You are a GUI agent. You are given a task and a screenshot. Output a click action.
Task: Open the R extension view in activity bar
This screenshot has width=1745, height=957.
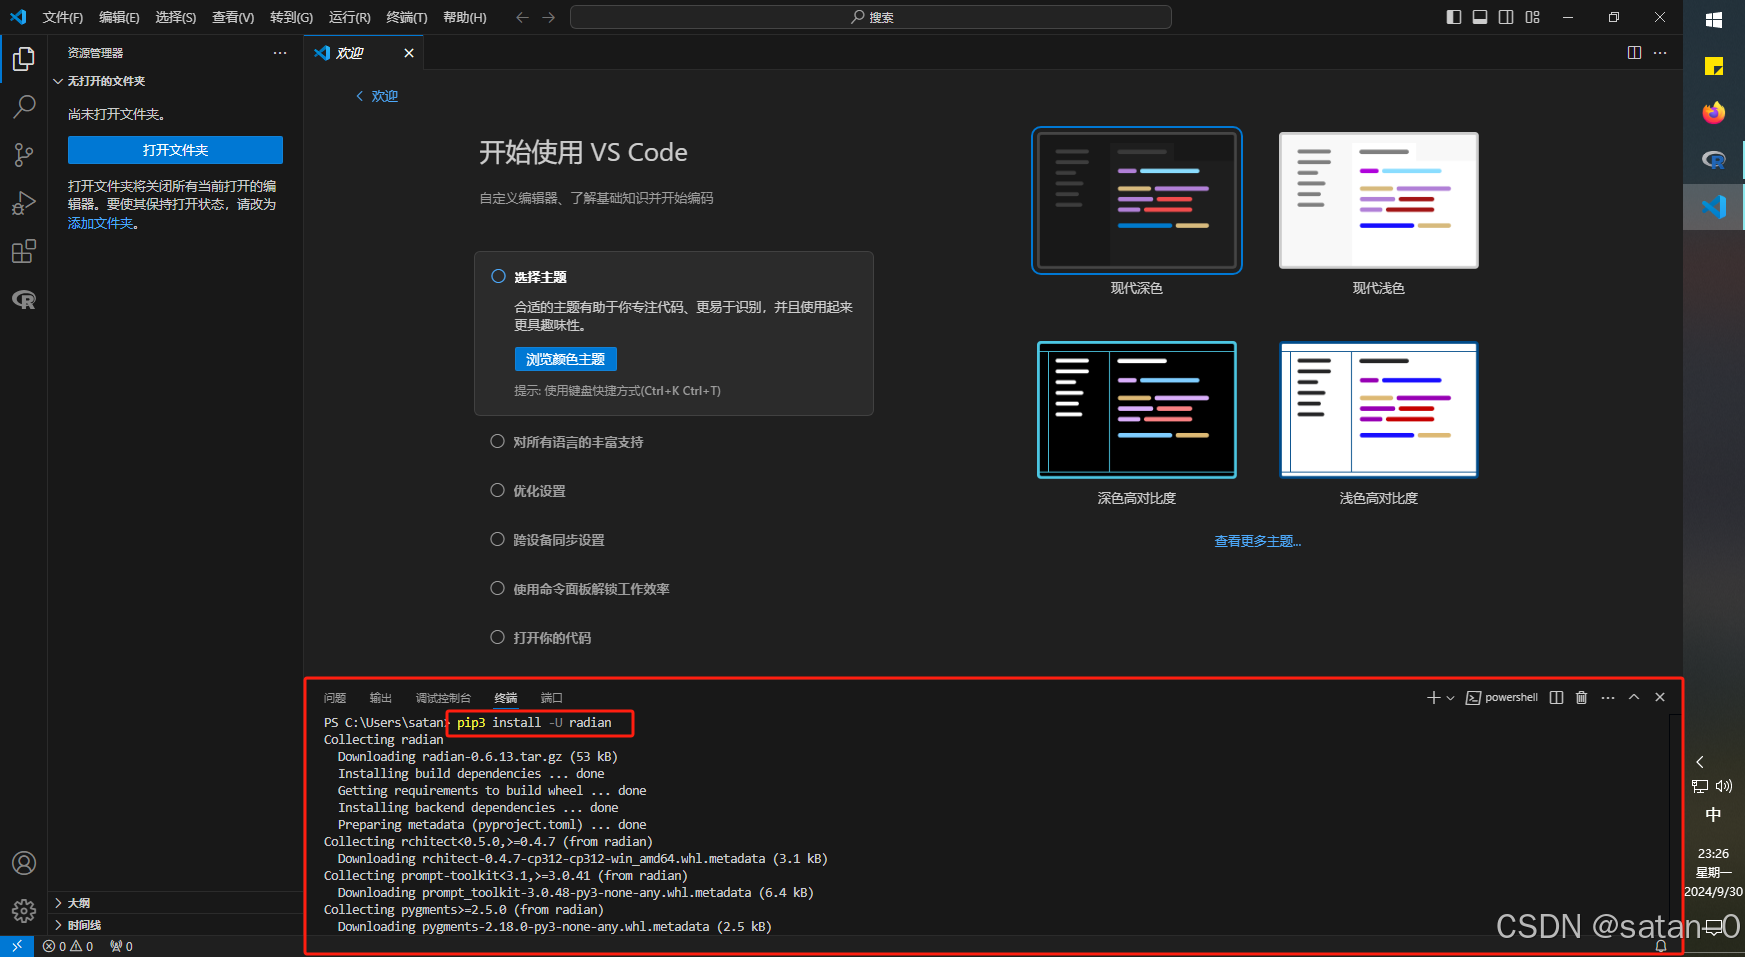(24, 299)
